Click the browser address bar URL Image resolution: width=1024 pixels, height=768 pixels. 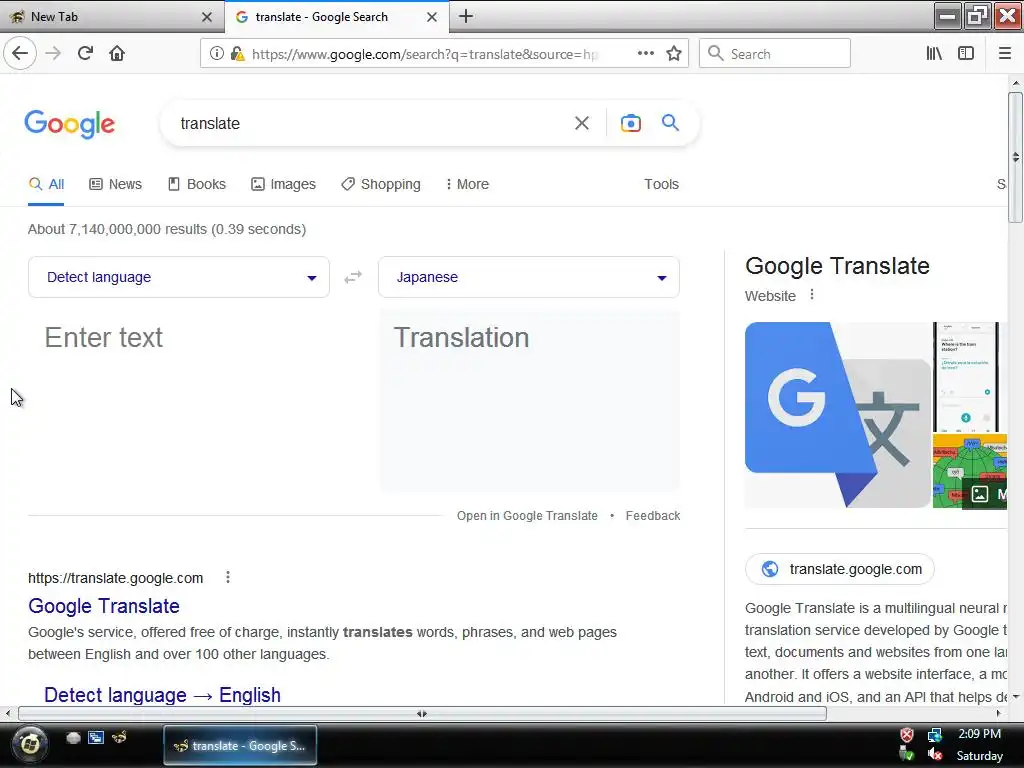point(425,54)
